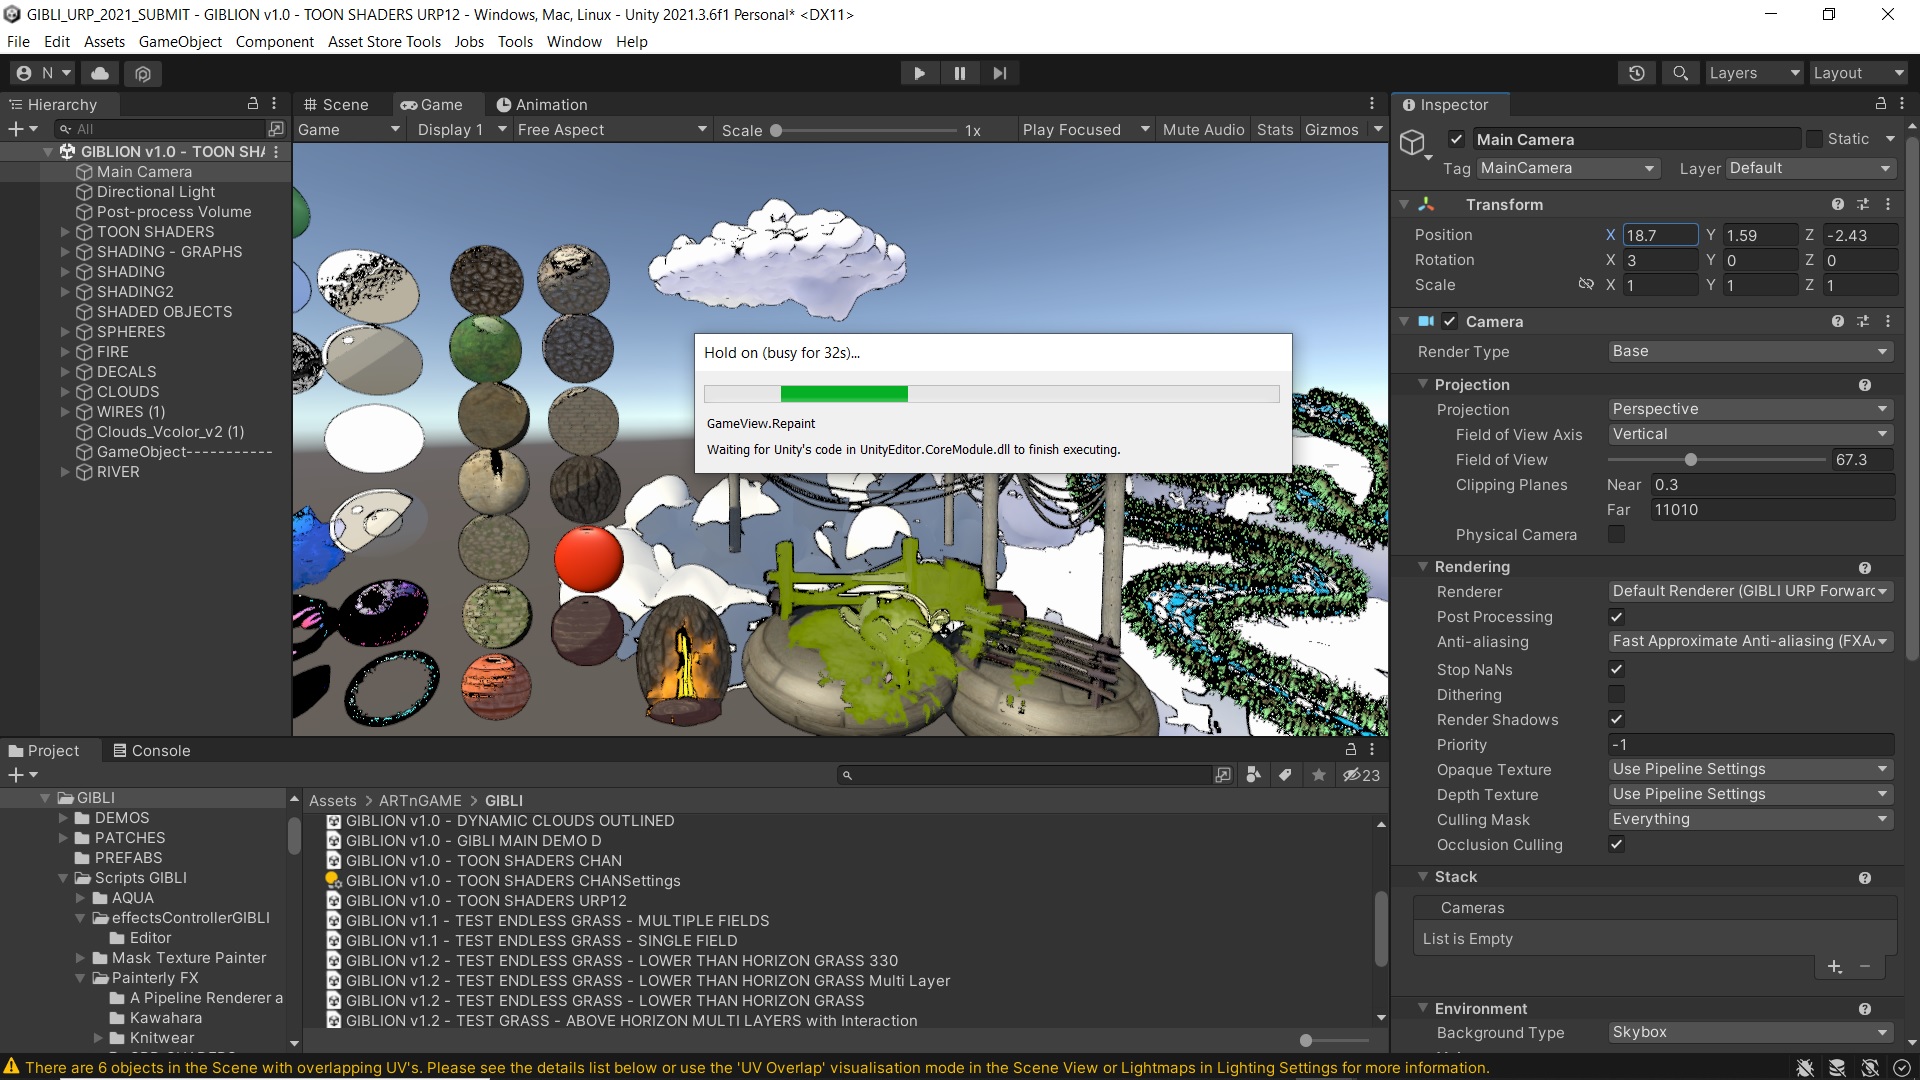Open the GameObject menu
The image size is (1920, 1080).
pyautogui.click(x=180, y=41)
